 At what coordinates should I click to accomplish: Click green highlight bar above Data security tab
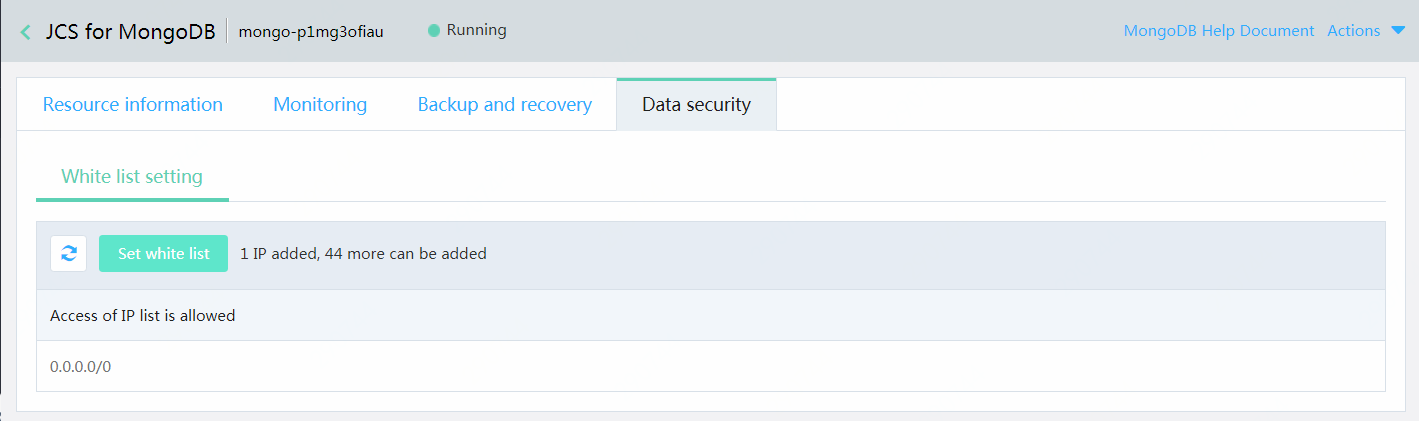(x=696, y=79)
